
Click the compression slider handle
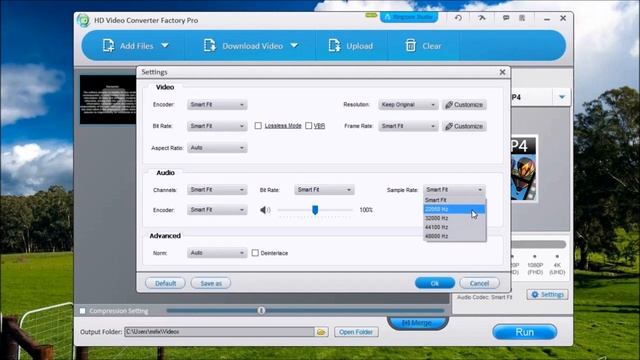pos(261,311)
